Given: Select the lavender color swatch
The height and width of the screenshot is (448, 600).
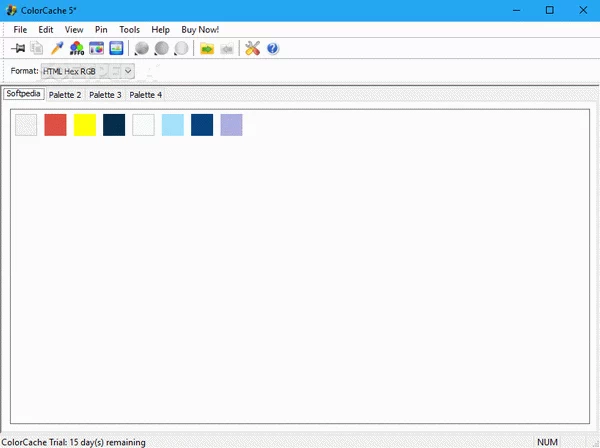Looking at the screenshot, I should tap(231, 125).
